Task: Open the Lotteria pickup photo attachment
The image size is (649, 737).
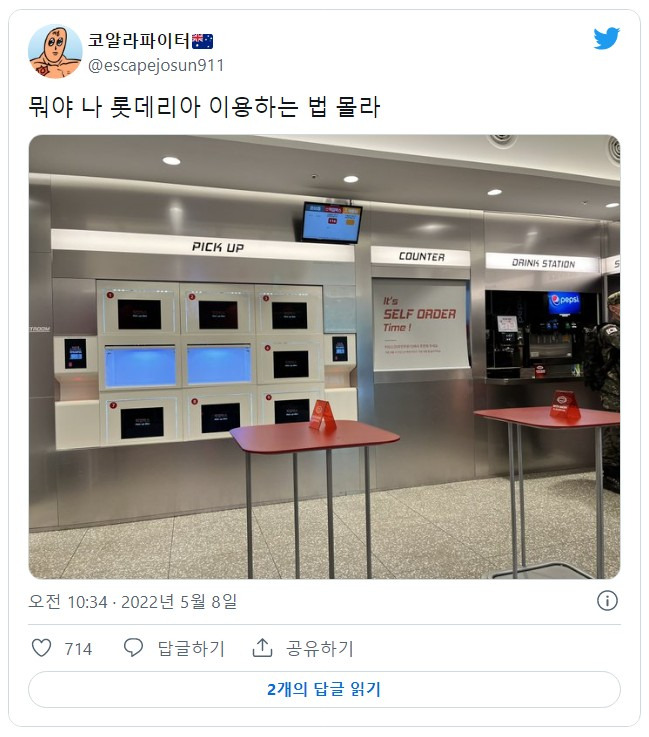Action: (x=324, y=357)
